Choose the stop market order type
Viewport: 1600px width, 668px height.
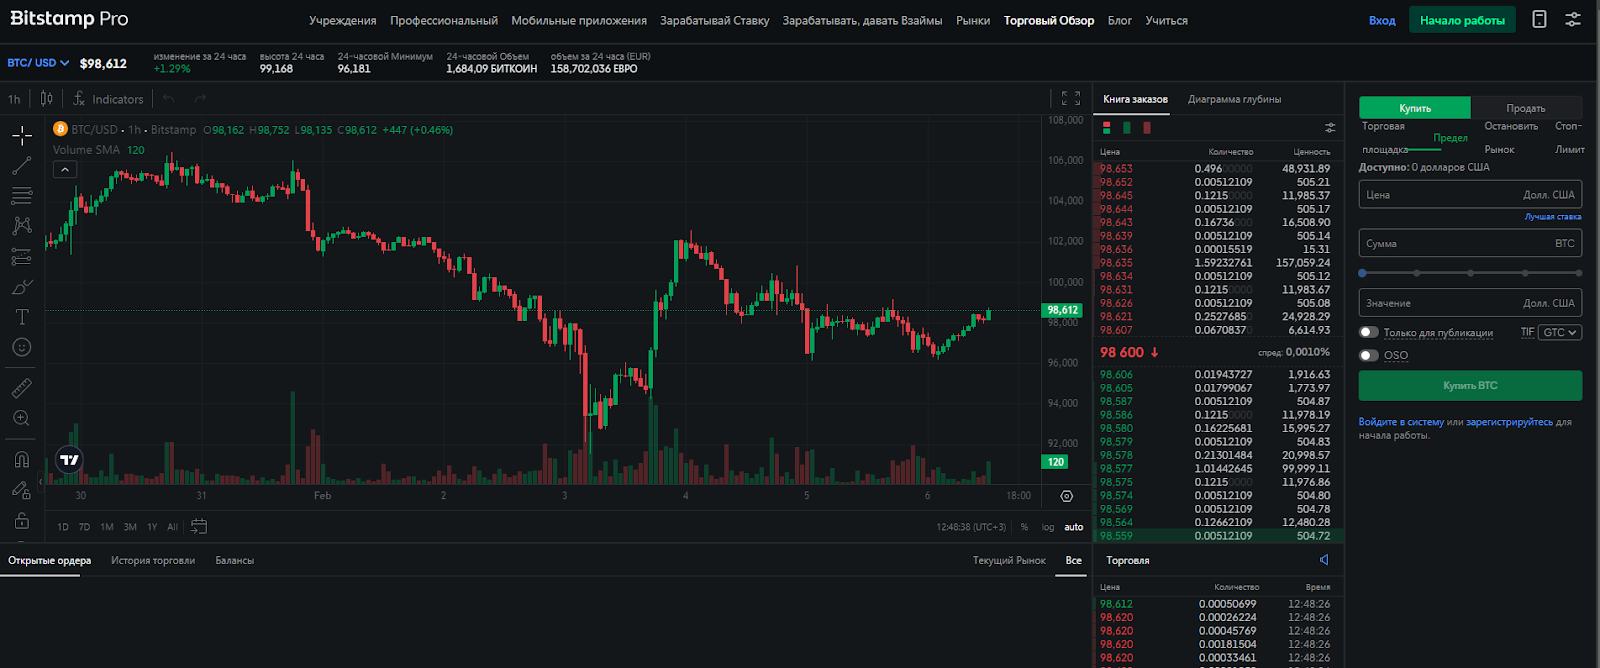point(1510,138)
